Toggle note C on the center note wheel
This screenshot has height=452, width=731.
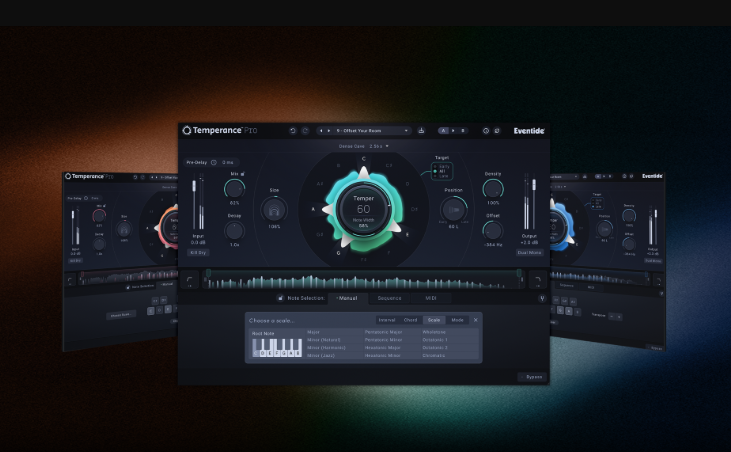(364, 159)
